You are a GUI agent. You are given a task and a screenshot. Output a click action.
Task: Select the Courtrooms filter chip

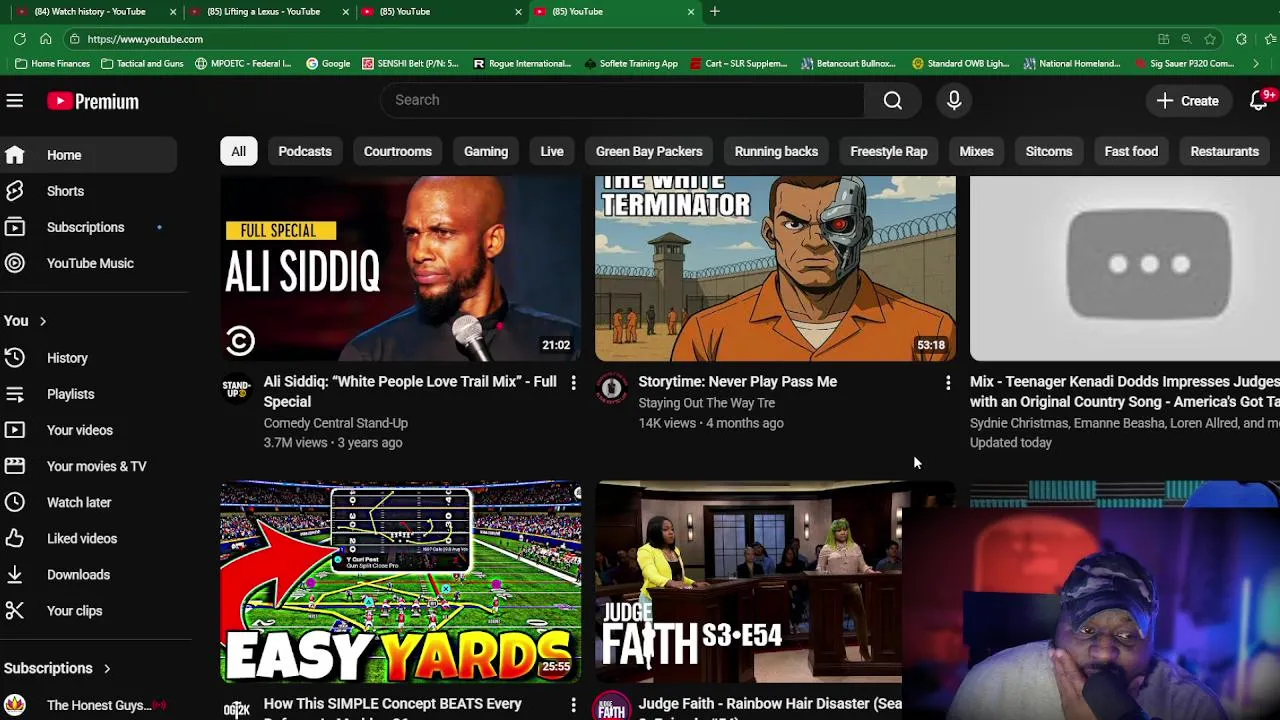pos(398,151)
